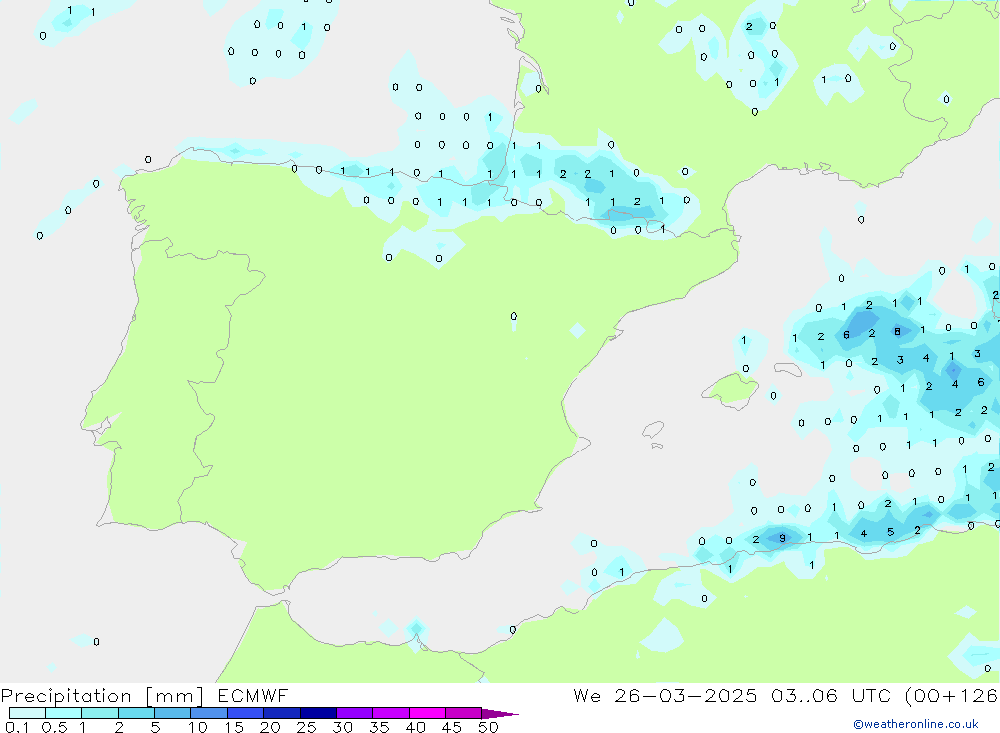Click the '25' legend scale label

point(306,727)
